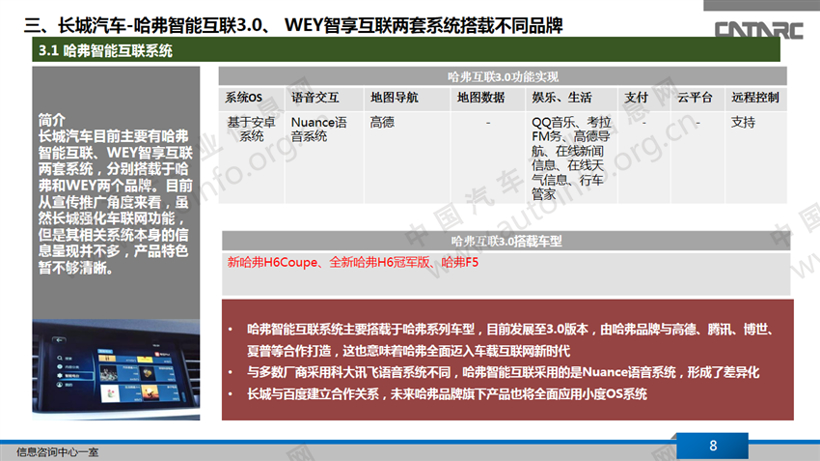Image resolution: width=820 pixels, height=461 pixels.
Task: Select the '娱乐、生活' column header
Action: pos(572,98)
